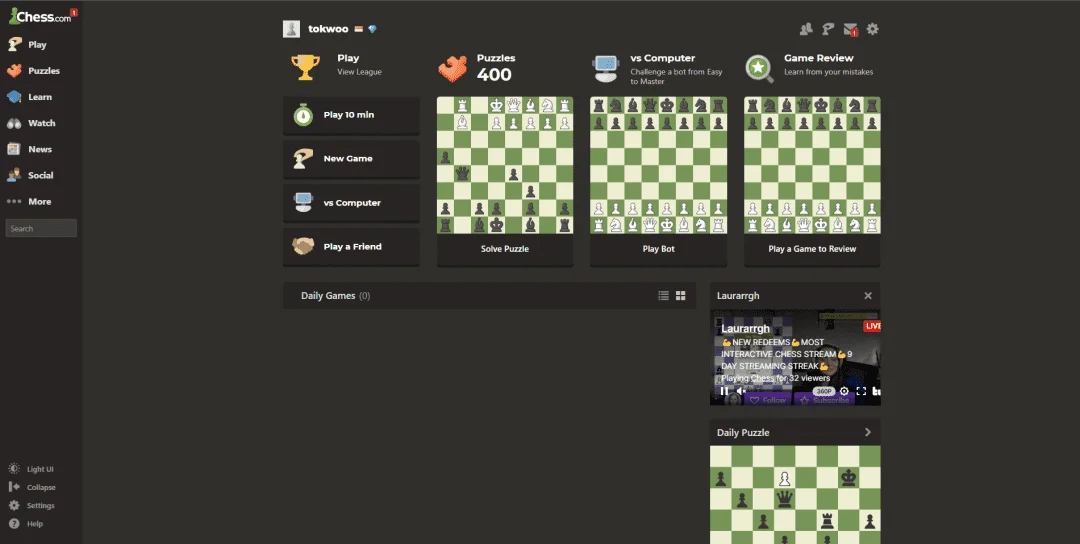
Task: Open the friends icon in the header
Action: [806, 29]
